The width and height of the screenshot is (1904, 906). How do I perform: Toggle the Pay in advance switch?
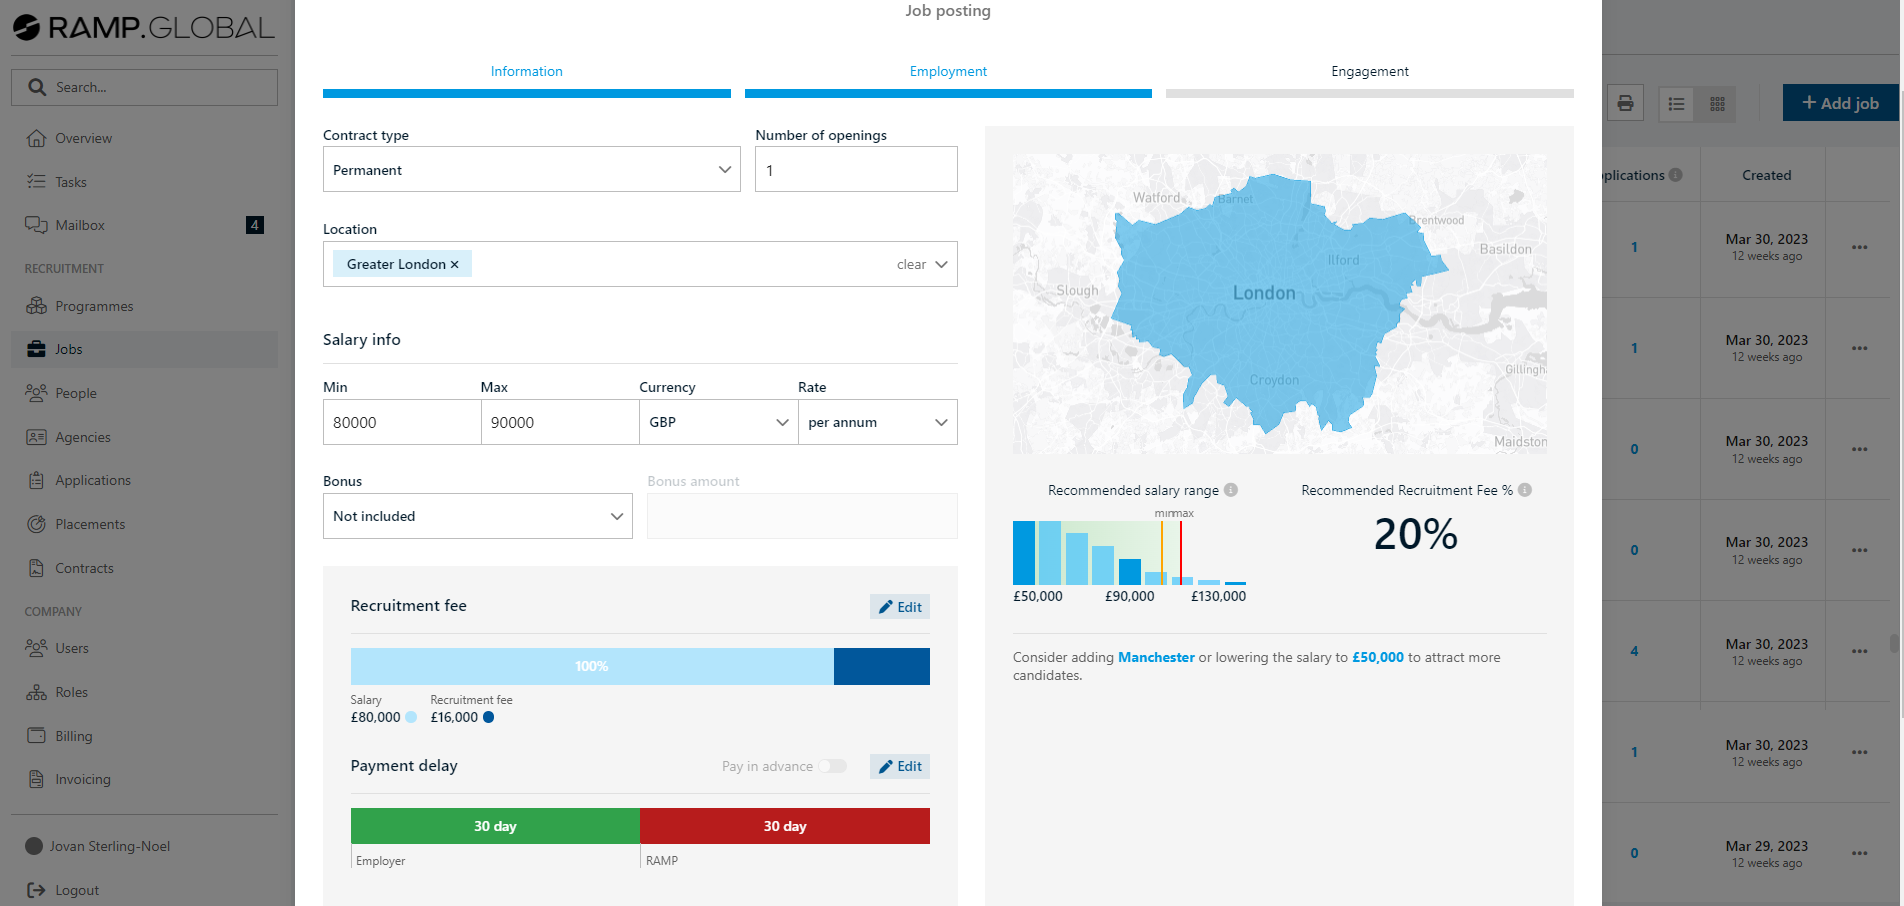click(832, 767)
